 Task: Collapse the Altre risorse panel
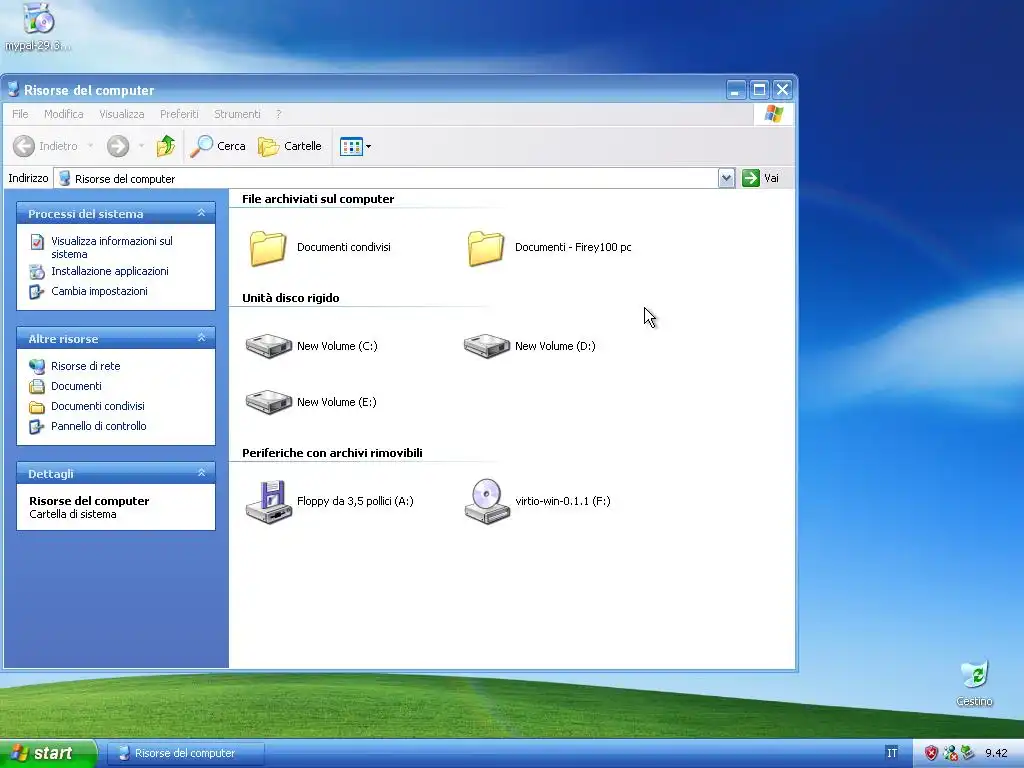click(x=201, y=338)
